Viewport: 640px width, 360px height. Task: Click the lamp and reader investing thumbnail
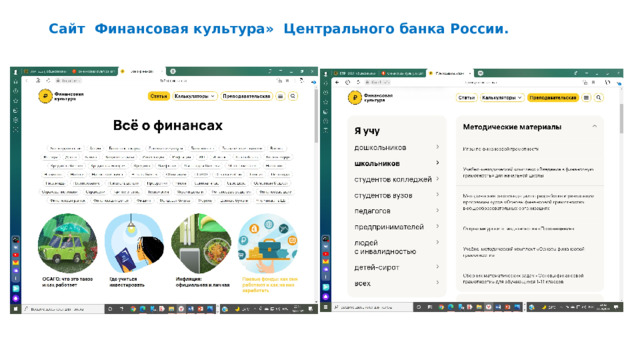pyautogui.click(x=134, y=243)
